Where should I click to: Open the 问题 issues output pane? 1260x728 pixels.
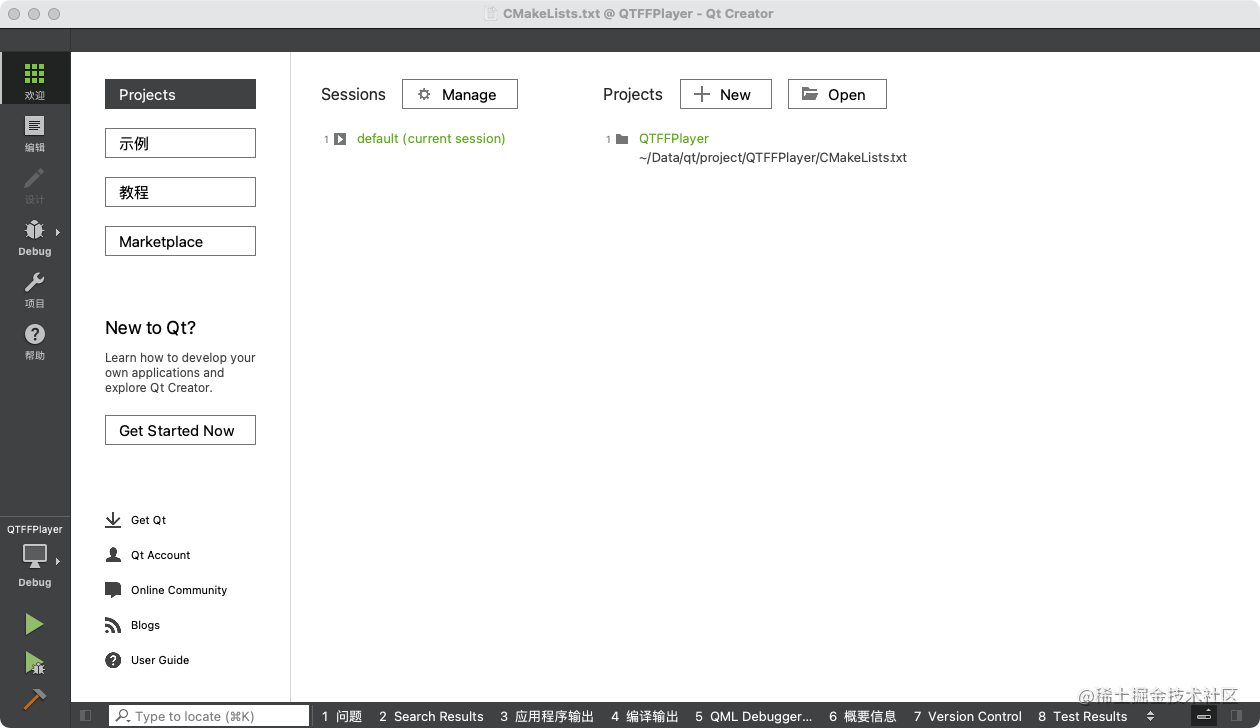pos(342,716)
